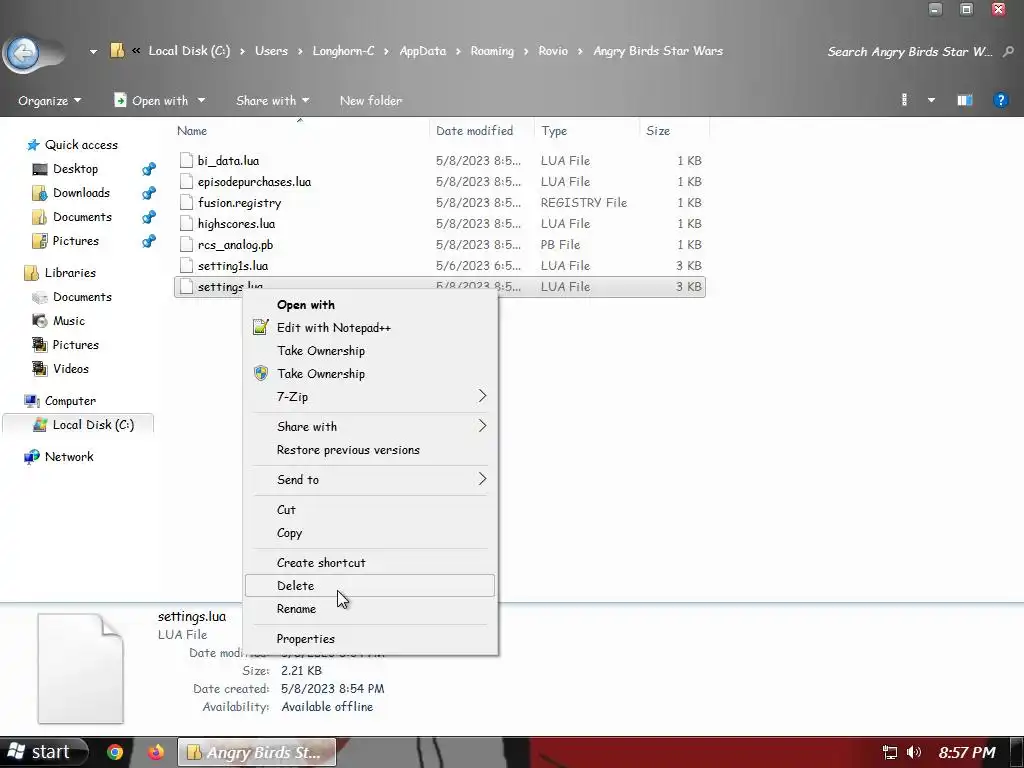Viewport: 1024px width, 768px height.
Task: Choose Open with in the context menu
Action: point(370,305)
